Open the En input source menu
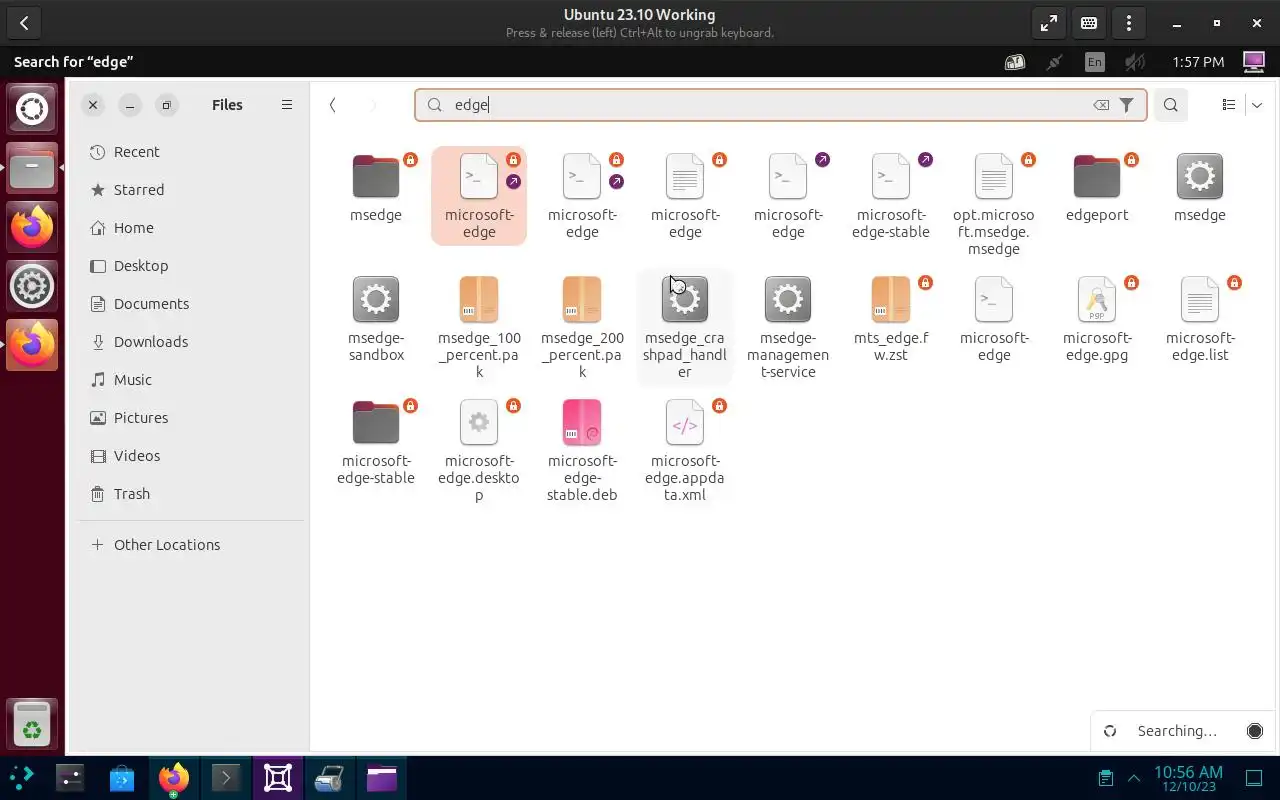Viewport: 1280px width, 800px height. [1095, 62]
